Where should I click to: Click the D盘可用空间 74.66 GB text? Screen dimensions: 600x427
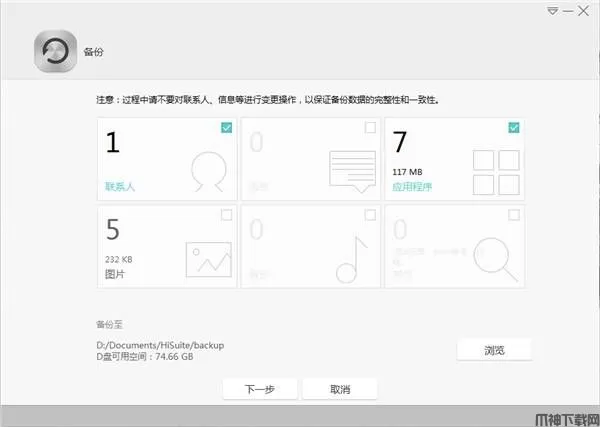[x=145, y=357]
